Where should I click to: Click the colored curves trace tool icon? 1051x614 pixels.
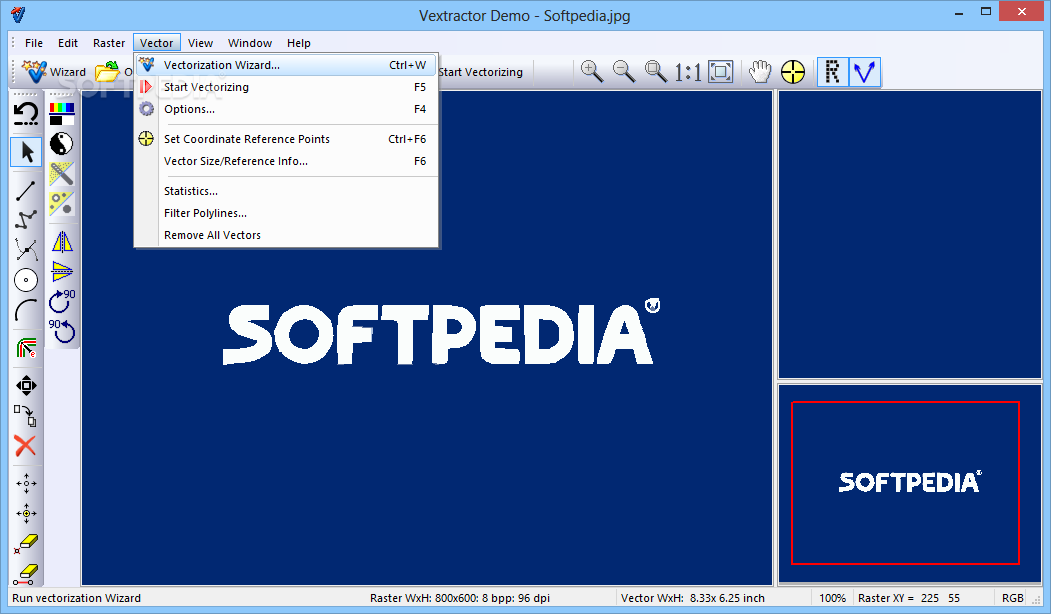click(x=26, y=348)
